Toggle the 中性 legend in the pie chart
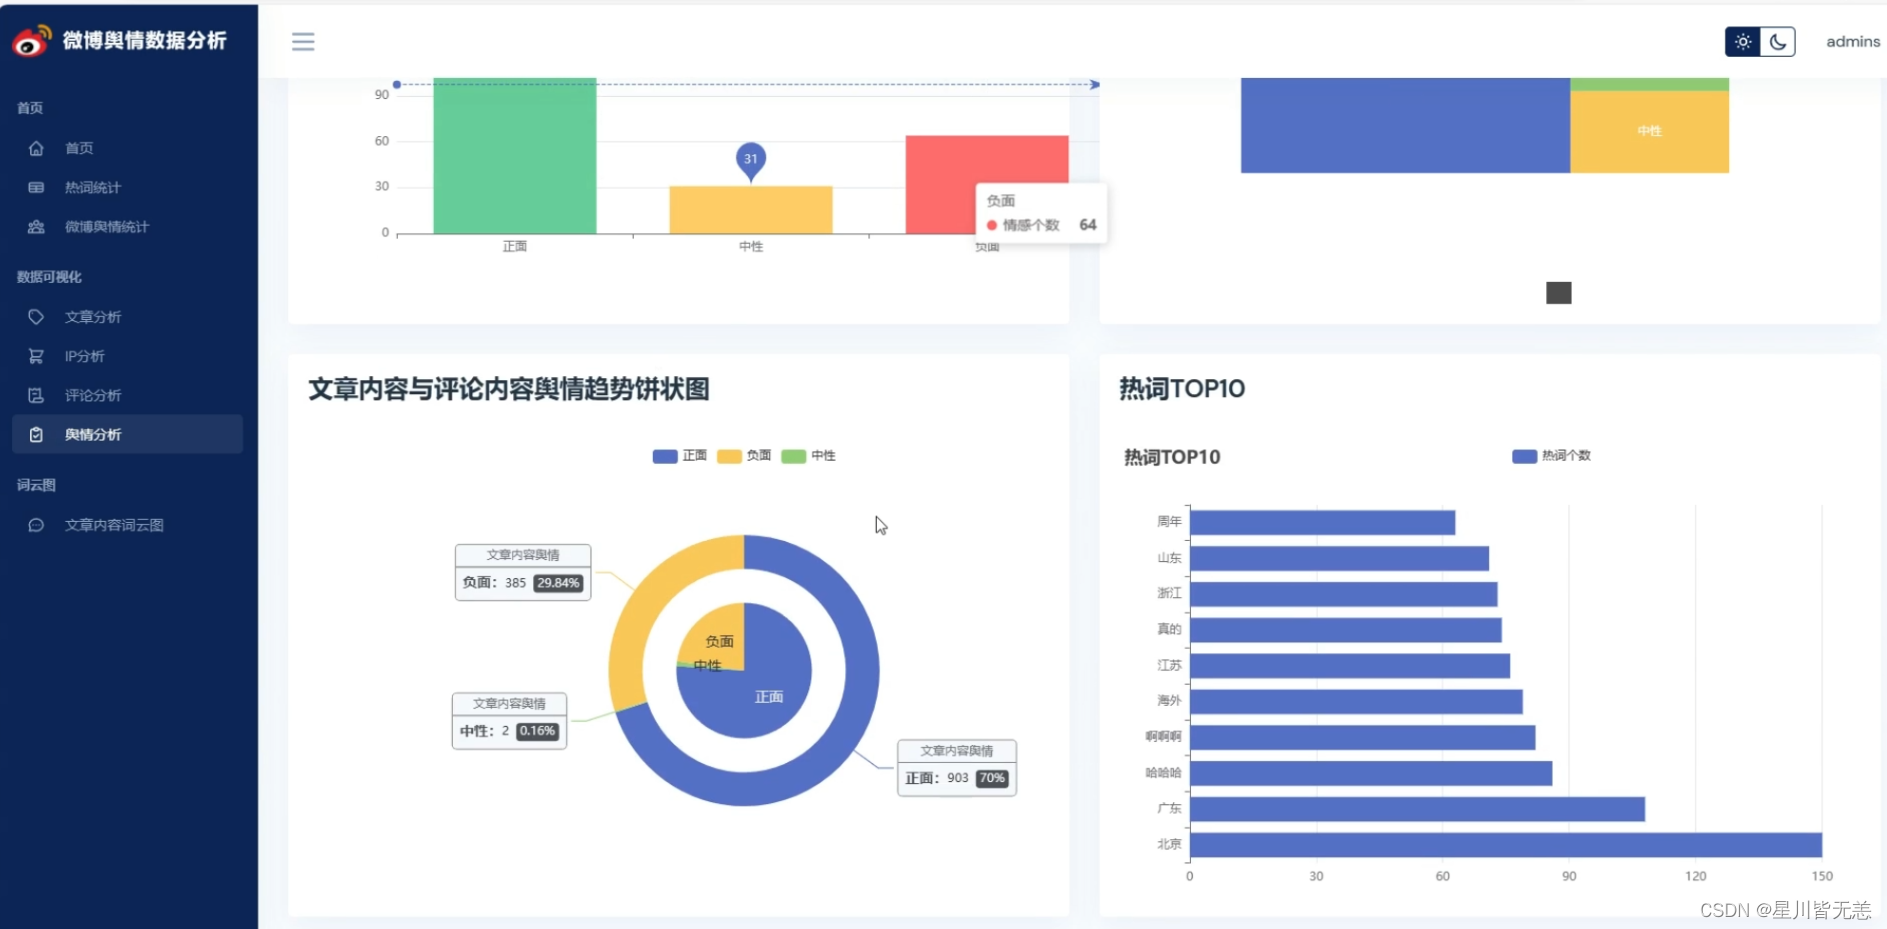Image resolution: width=1887 pixels, height=929 pixels. [x=809, y=456]
